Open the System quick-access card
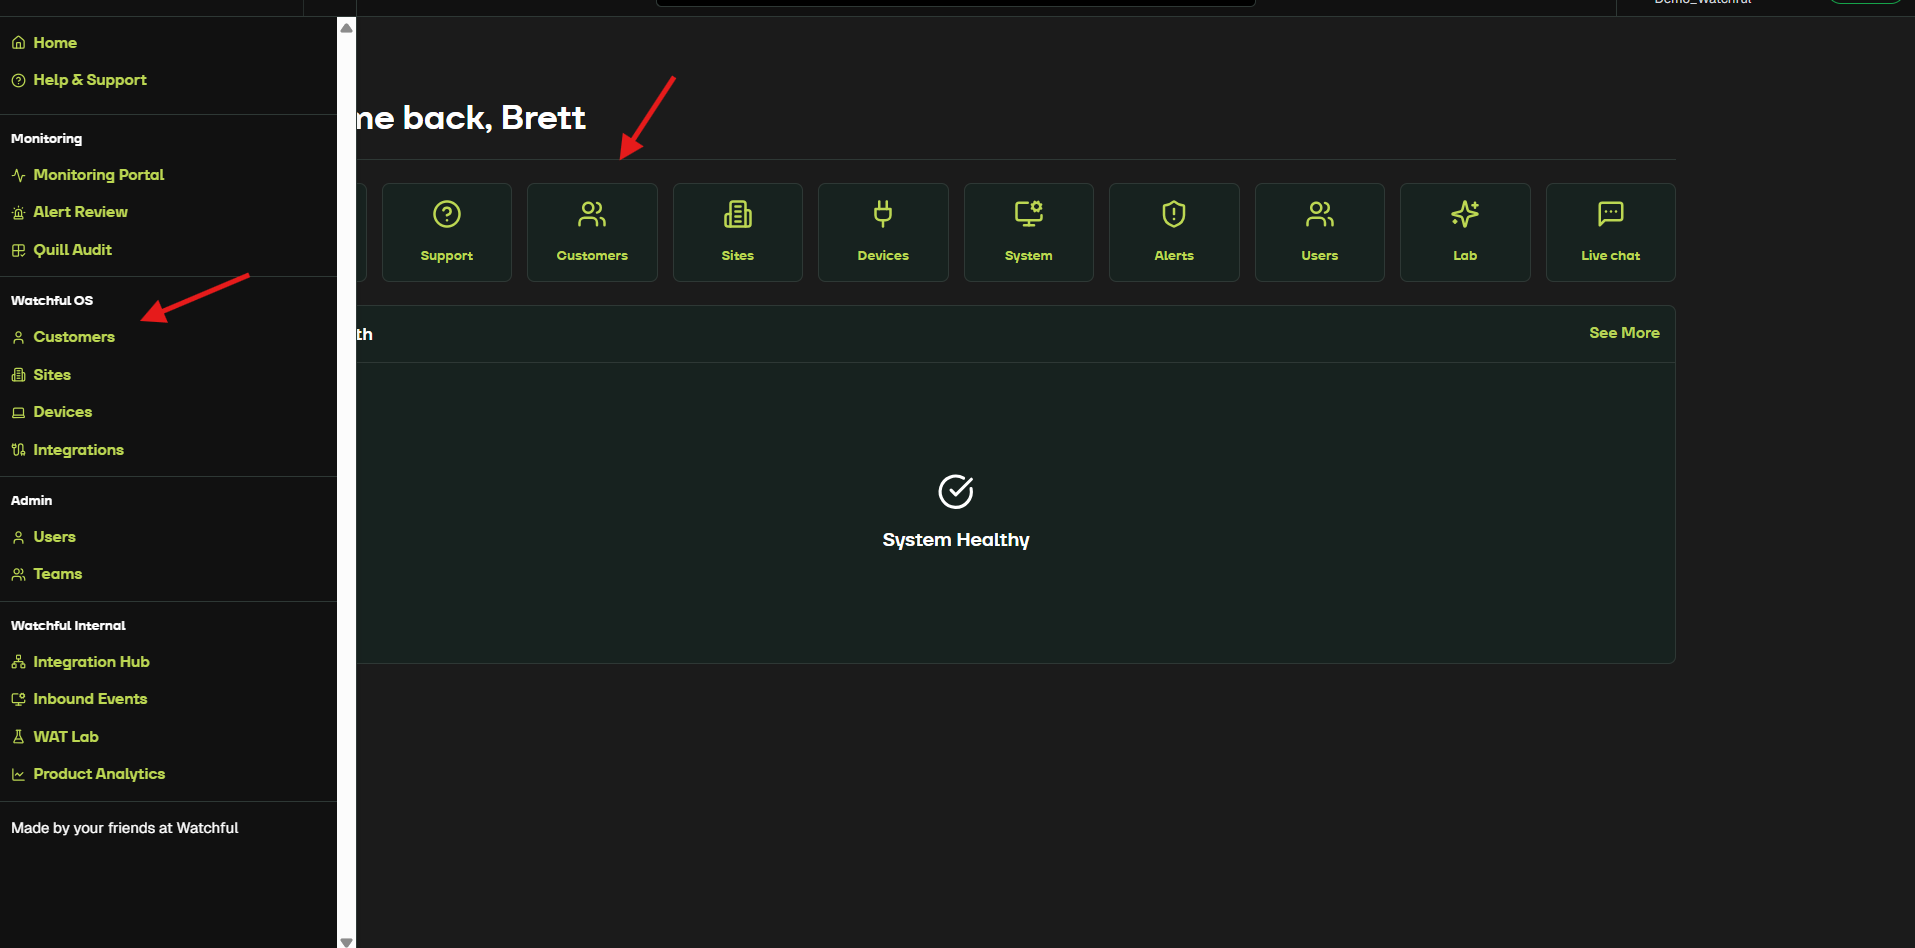The image size is (1915, 948). (x=1029, y=232)
